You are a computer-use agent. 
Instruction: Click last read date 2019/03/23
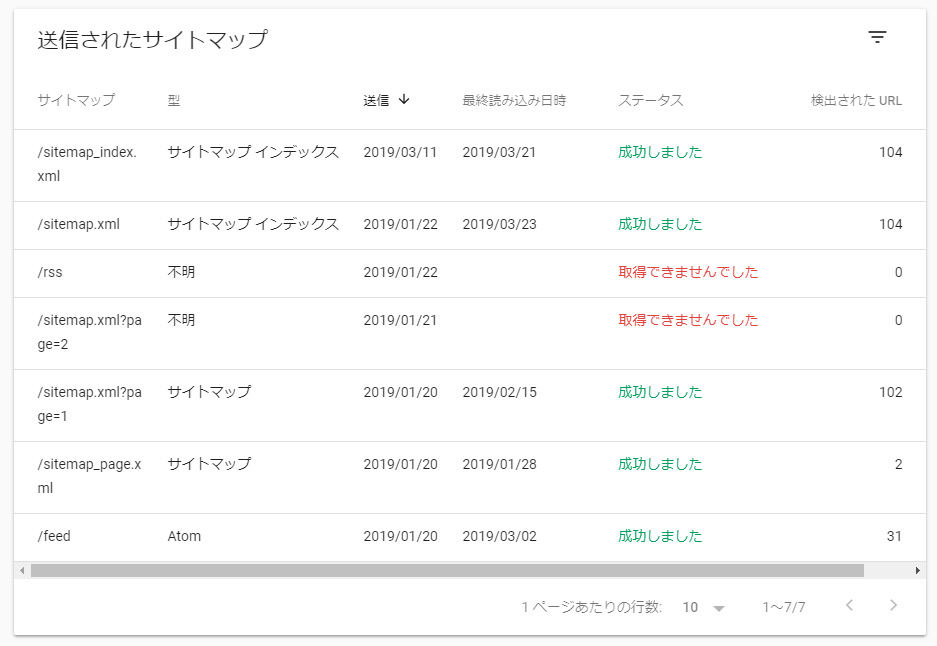coord(499,224)
